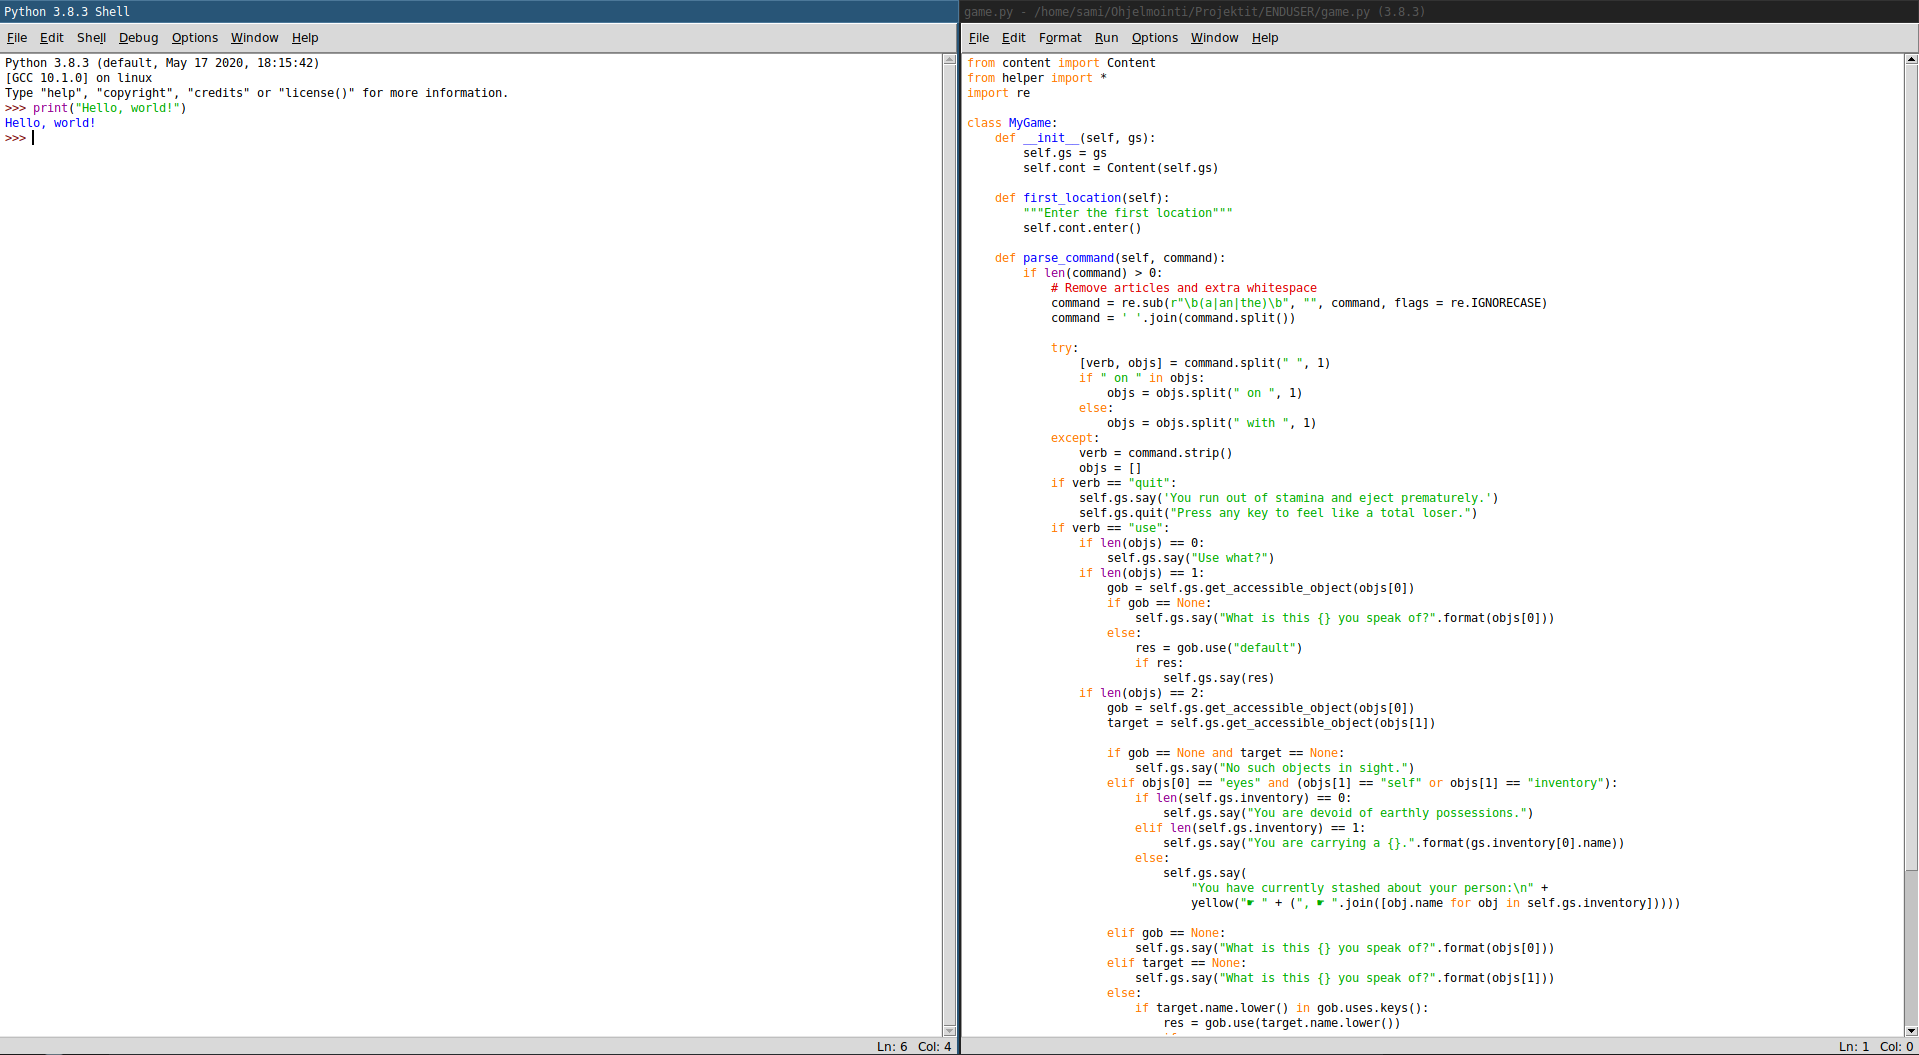Click 'Col: 4' in Shell status bar
This screenshot has width=1919, height=1055.
[934, 1047]
